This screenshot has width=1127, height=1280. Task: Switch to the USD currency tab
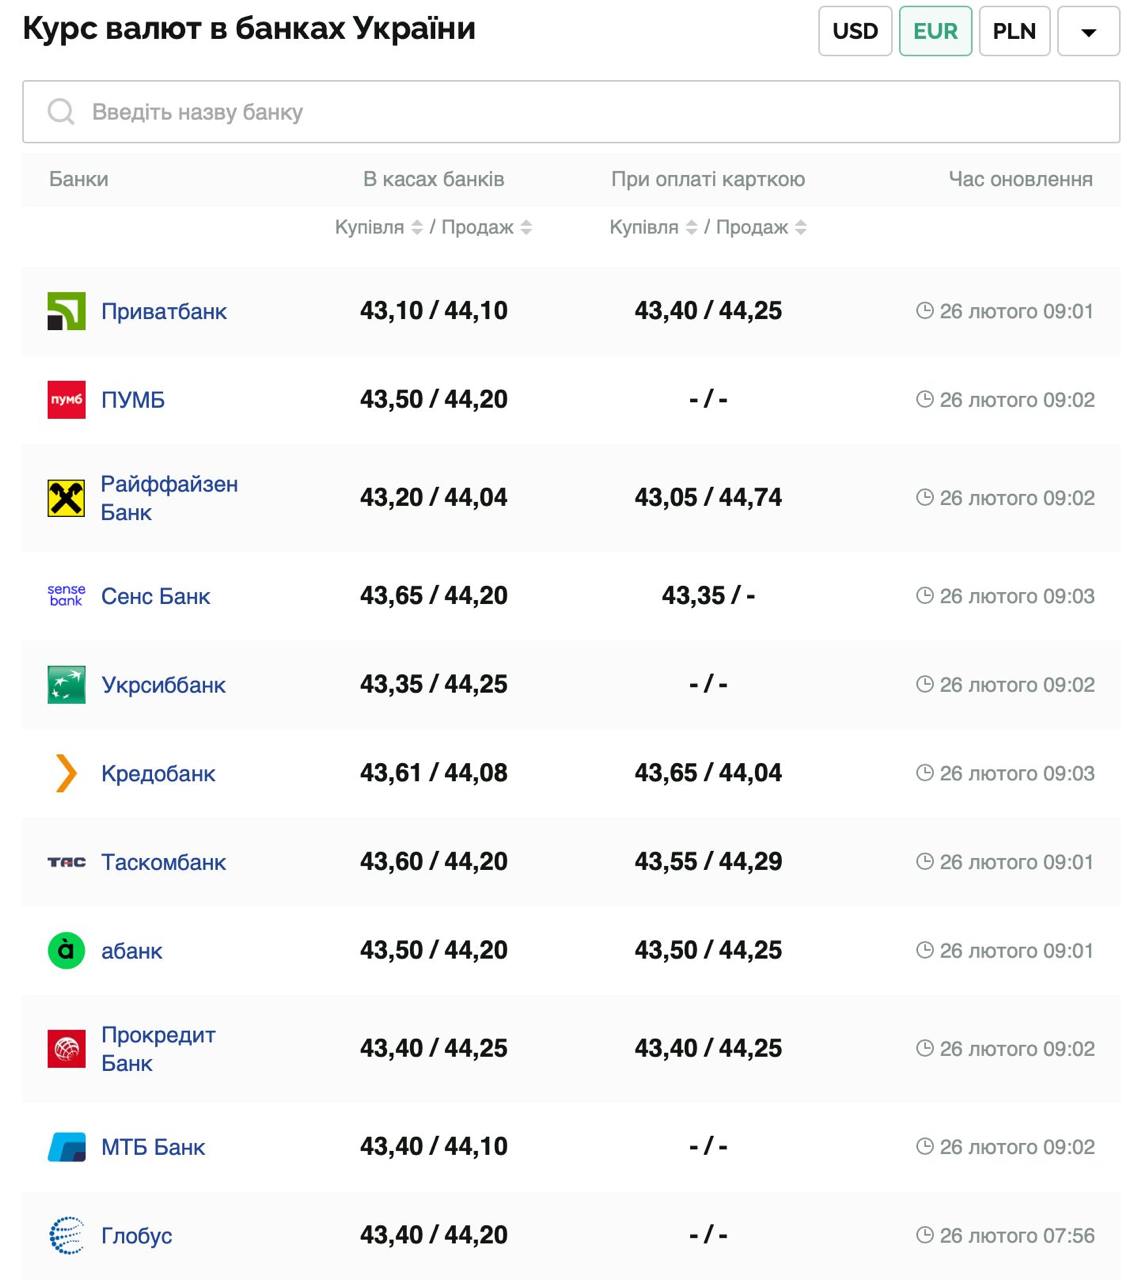855,31
